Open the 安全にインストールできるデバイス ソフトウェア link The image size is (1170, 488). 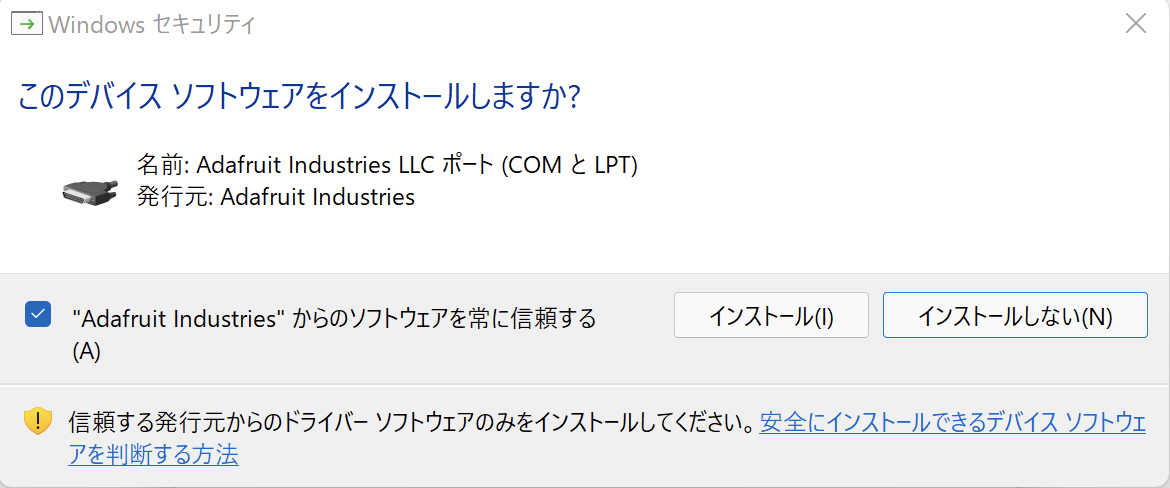(952, 422)
